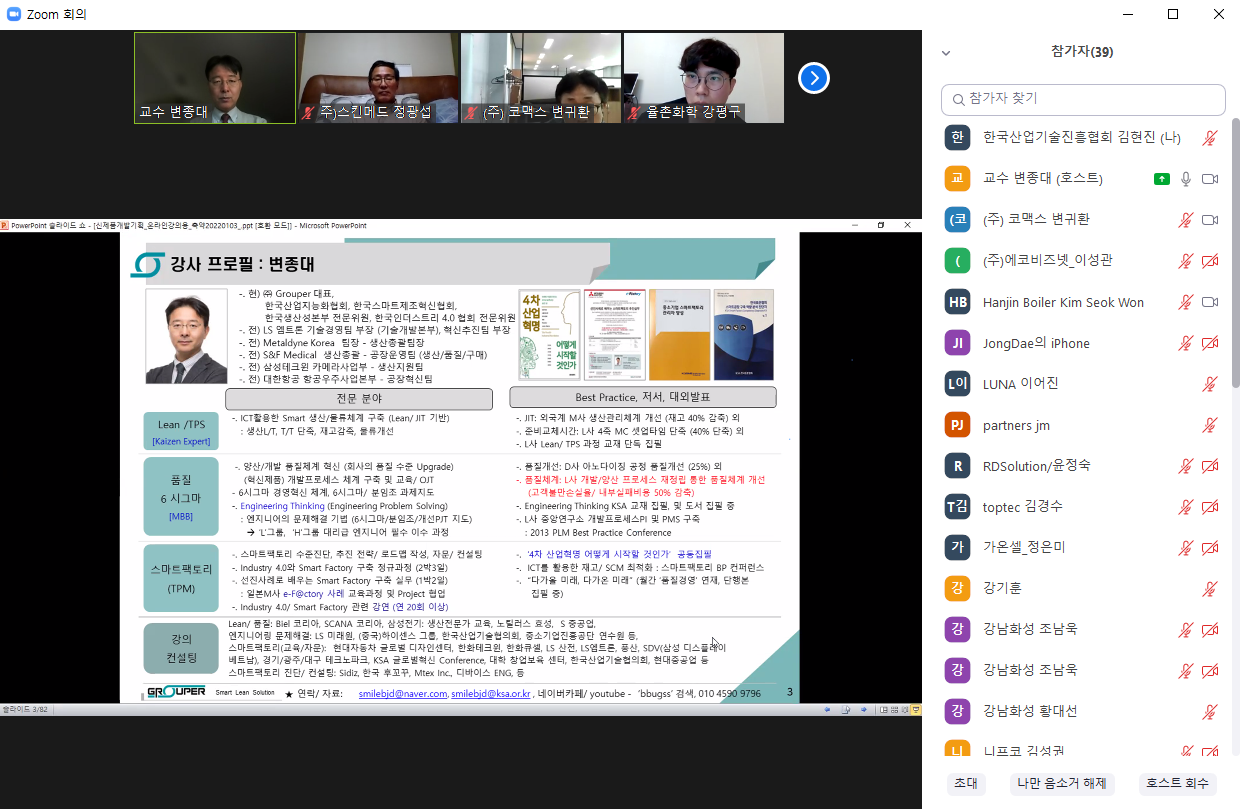Image resolution: width=1241 pixels, height=809 pixels.
Task: Open the smilebjd@naver.com link on the slide
Action: point(403,693)
